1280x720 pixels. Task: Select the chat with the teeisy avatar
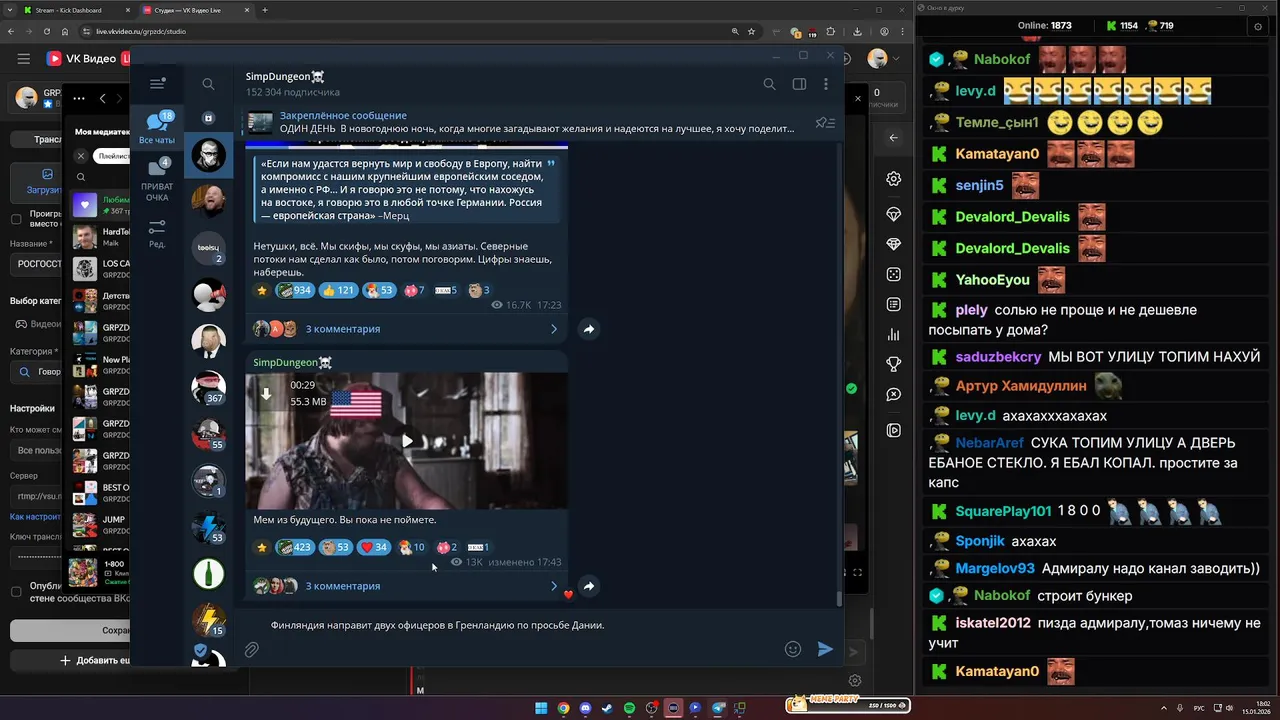(209, 247)
